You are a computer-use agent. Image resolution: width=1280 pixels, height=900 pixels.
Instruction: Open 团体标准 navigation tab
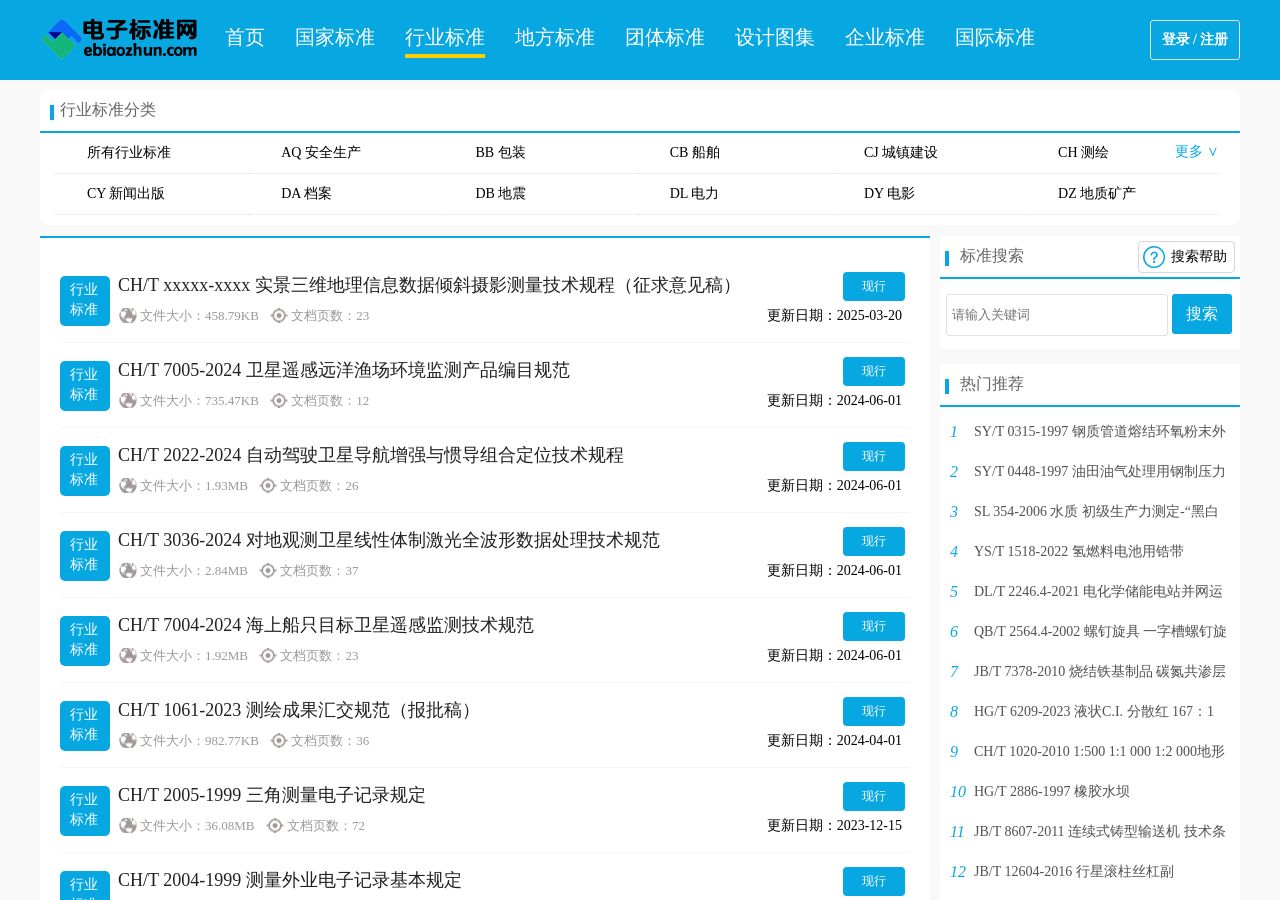[x=665, y=38]
